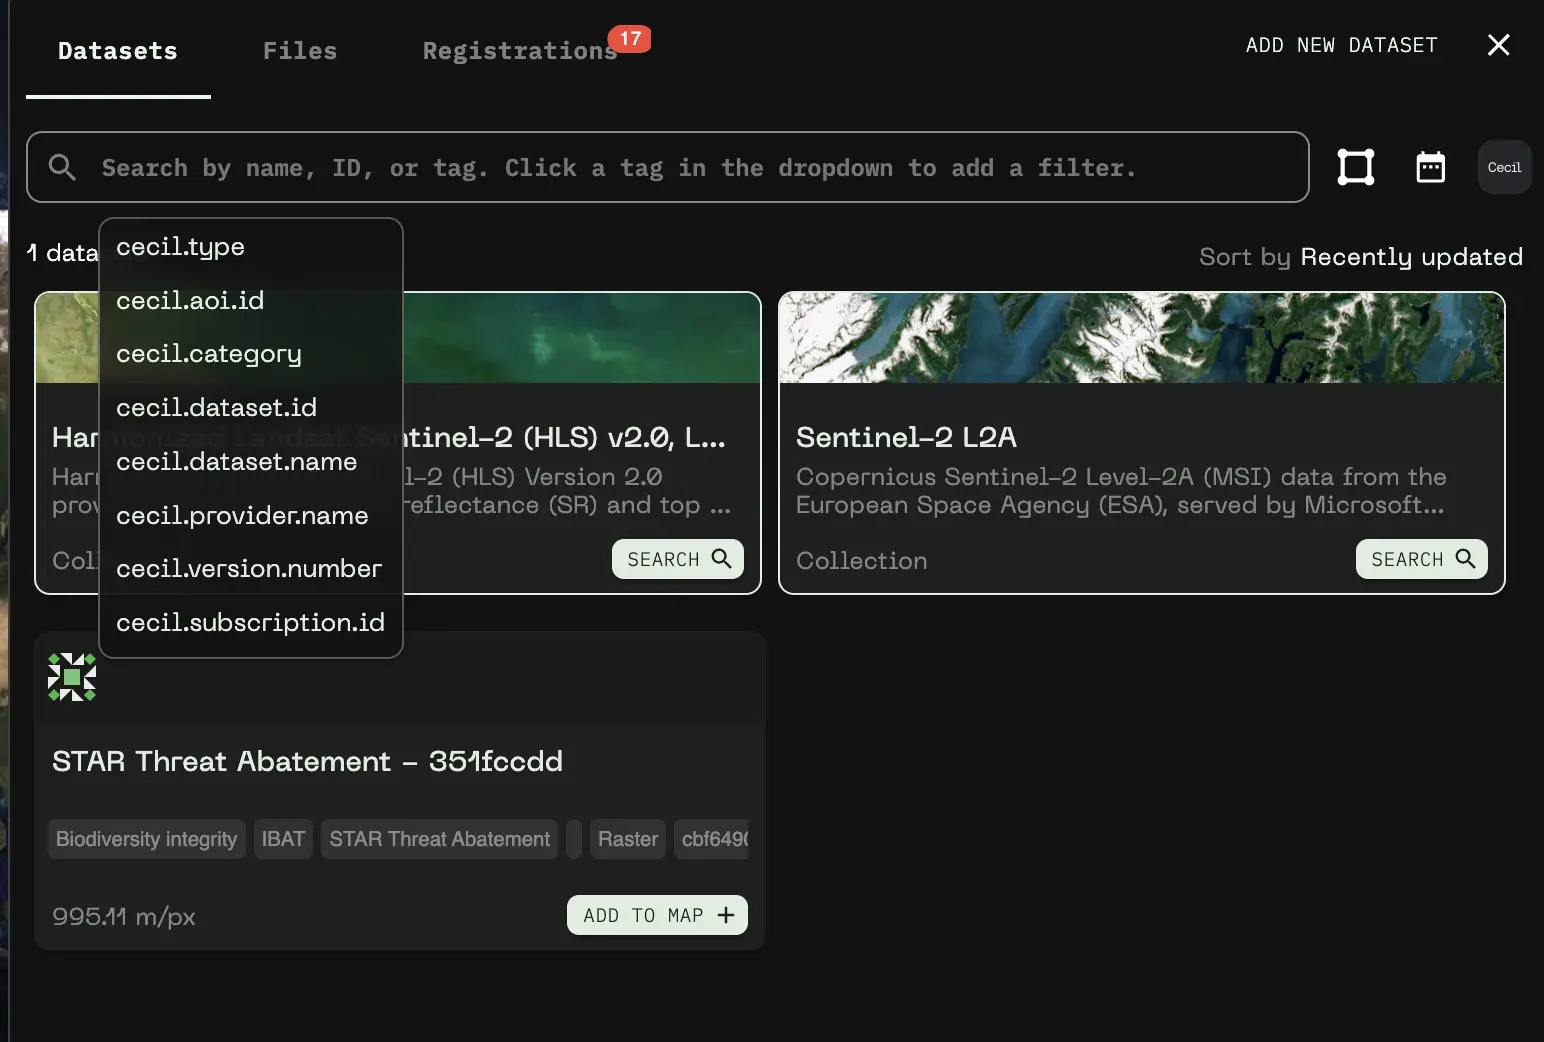Click the red 17 registrations badge
1544x1042 pixels.
click(x=629, y=39)
